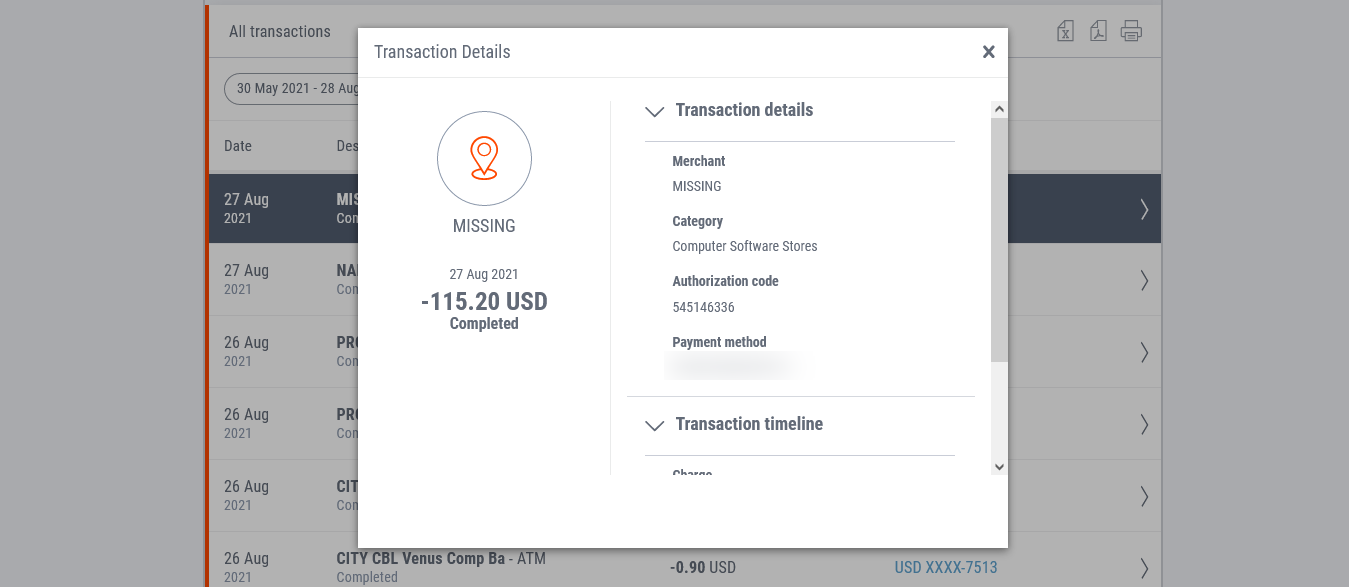Export transactions to PDF icon
Screen dimensions: 1349x587
pos(1098,31)
